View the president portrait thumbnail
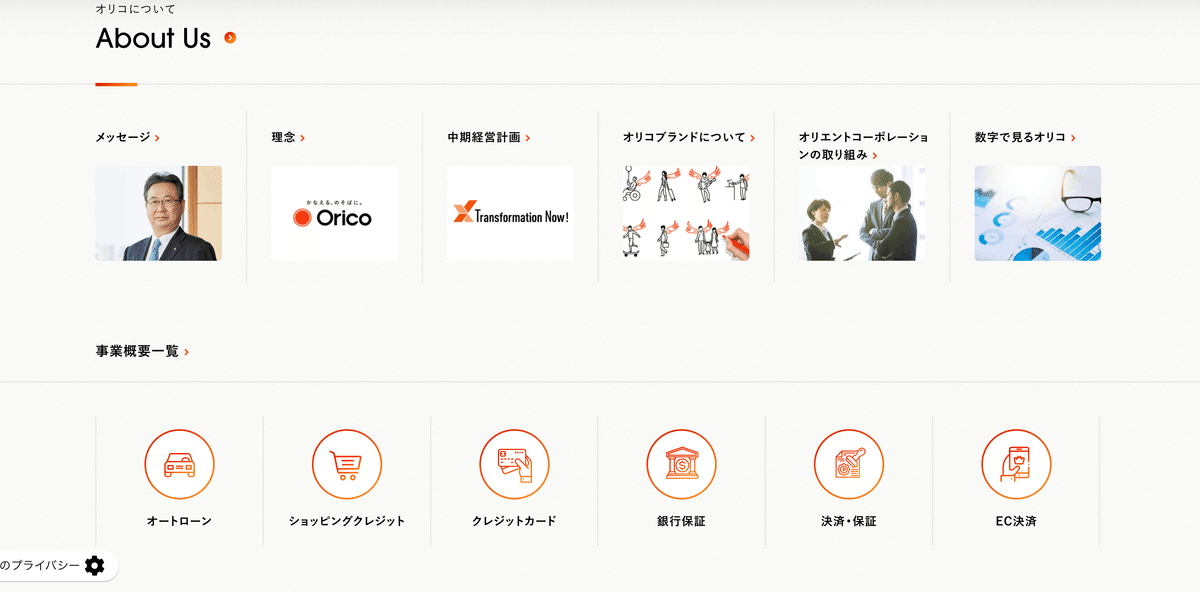 pyautogui.click(x=159, y=213)
